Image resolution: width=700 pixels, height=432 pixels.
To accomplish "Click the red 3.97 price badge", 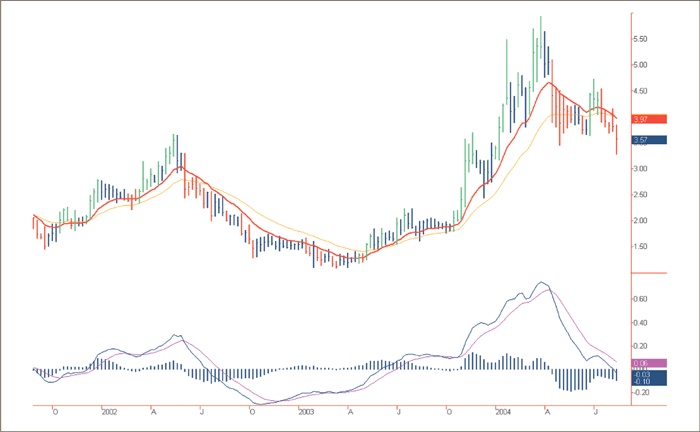I will (x=650, y=119).
